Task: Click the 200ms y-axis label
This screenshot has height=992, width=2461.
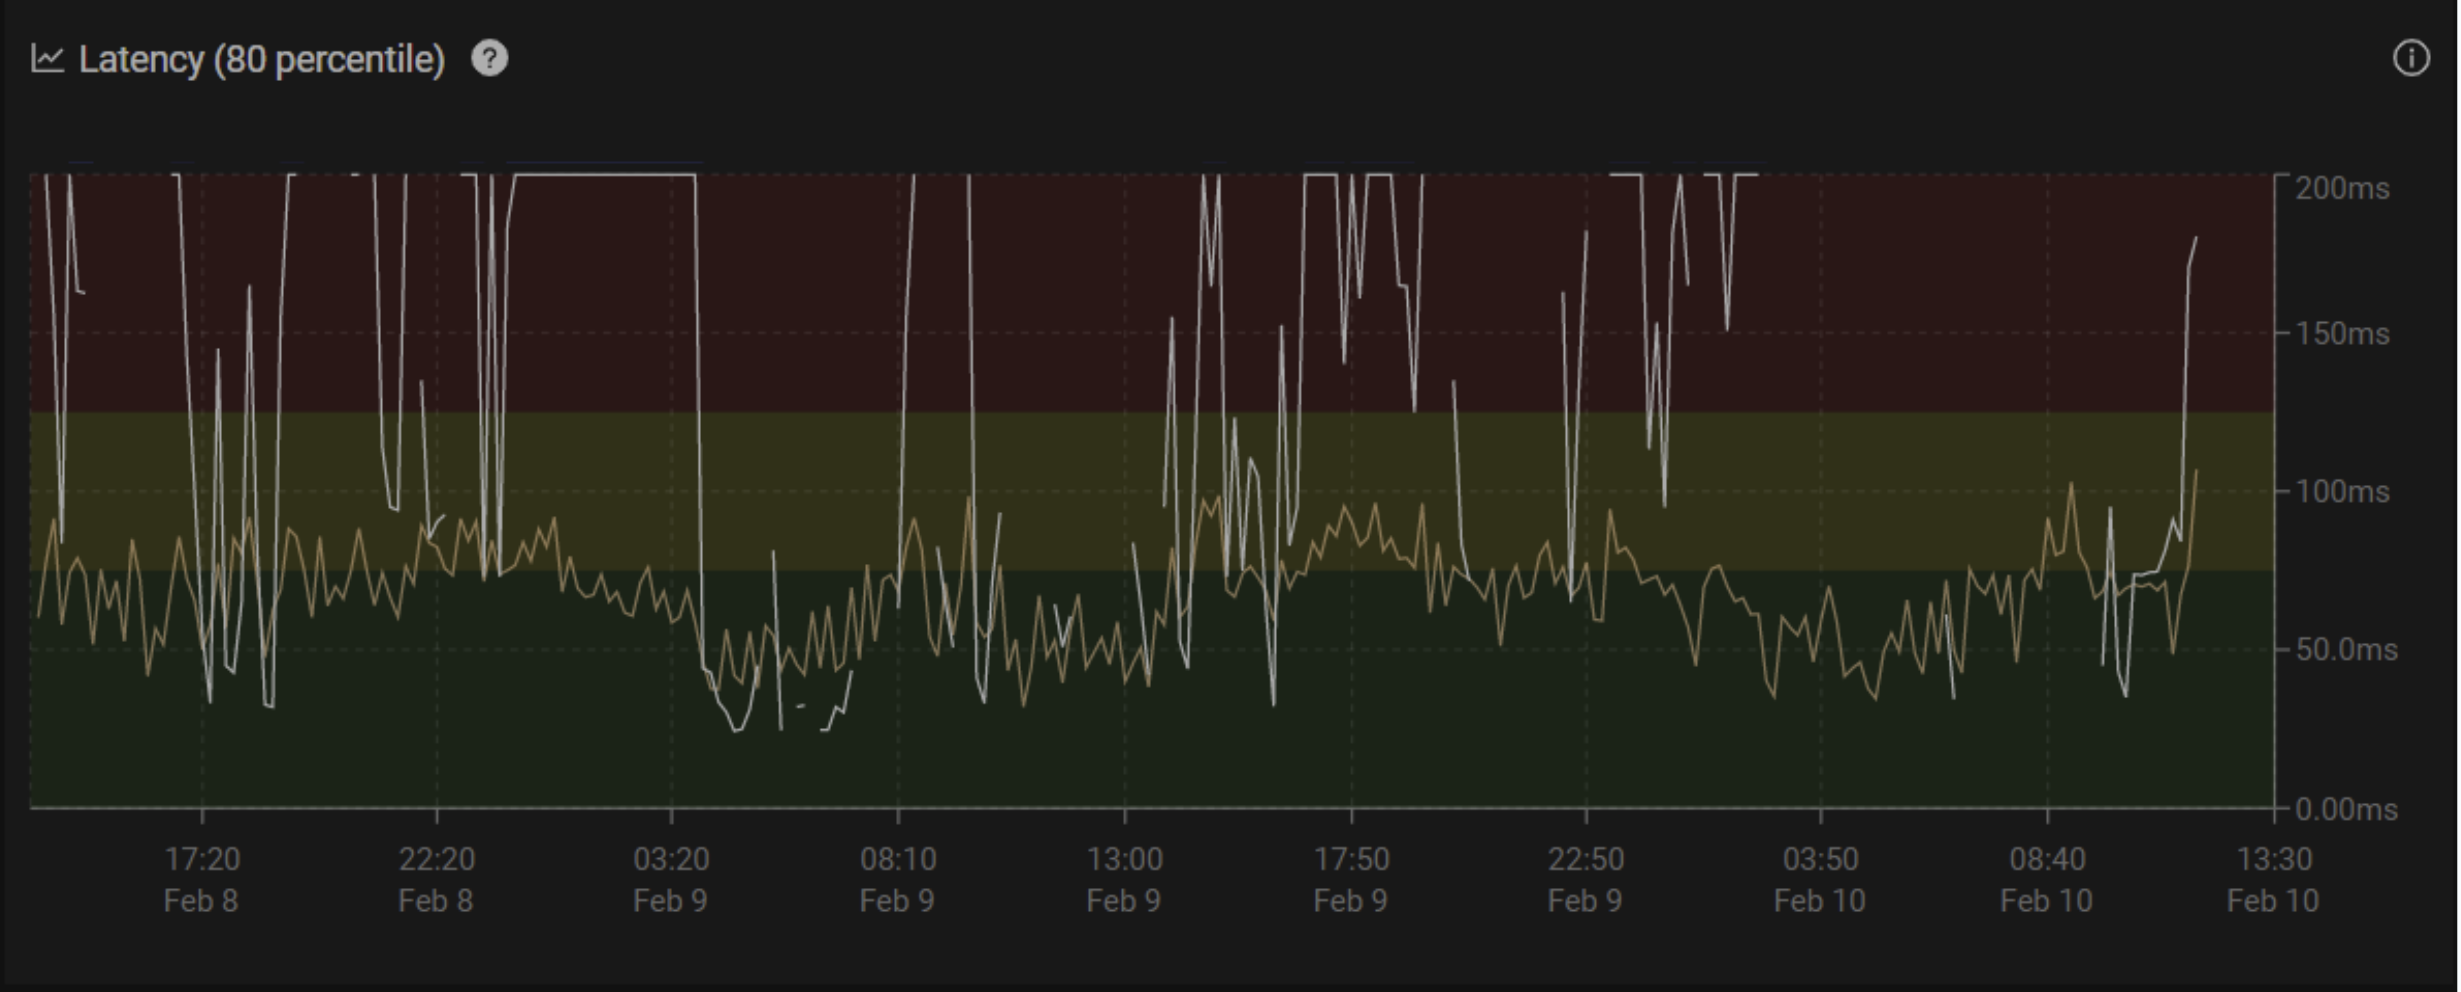Action: pos(2342,188)
